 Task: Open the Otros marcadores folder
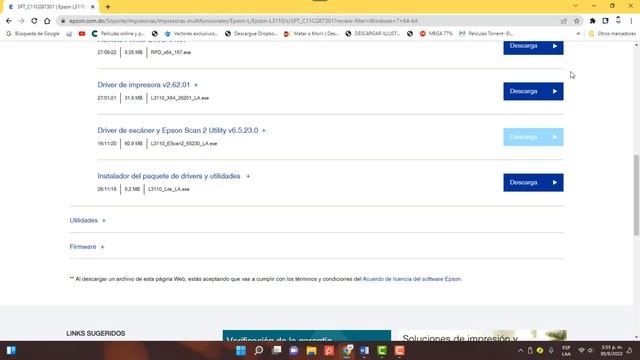tap(612, 33)
